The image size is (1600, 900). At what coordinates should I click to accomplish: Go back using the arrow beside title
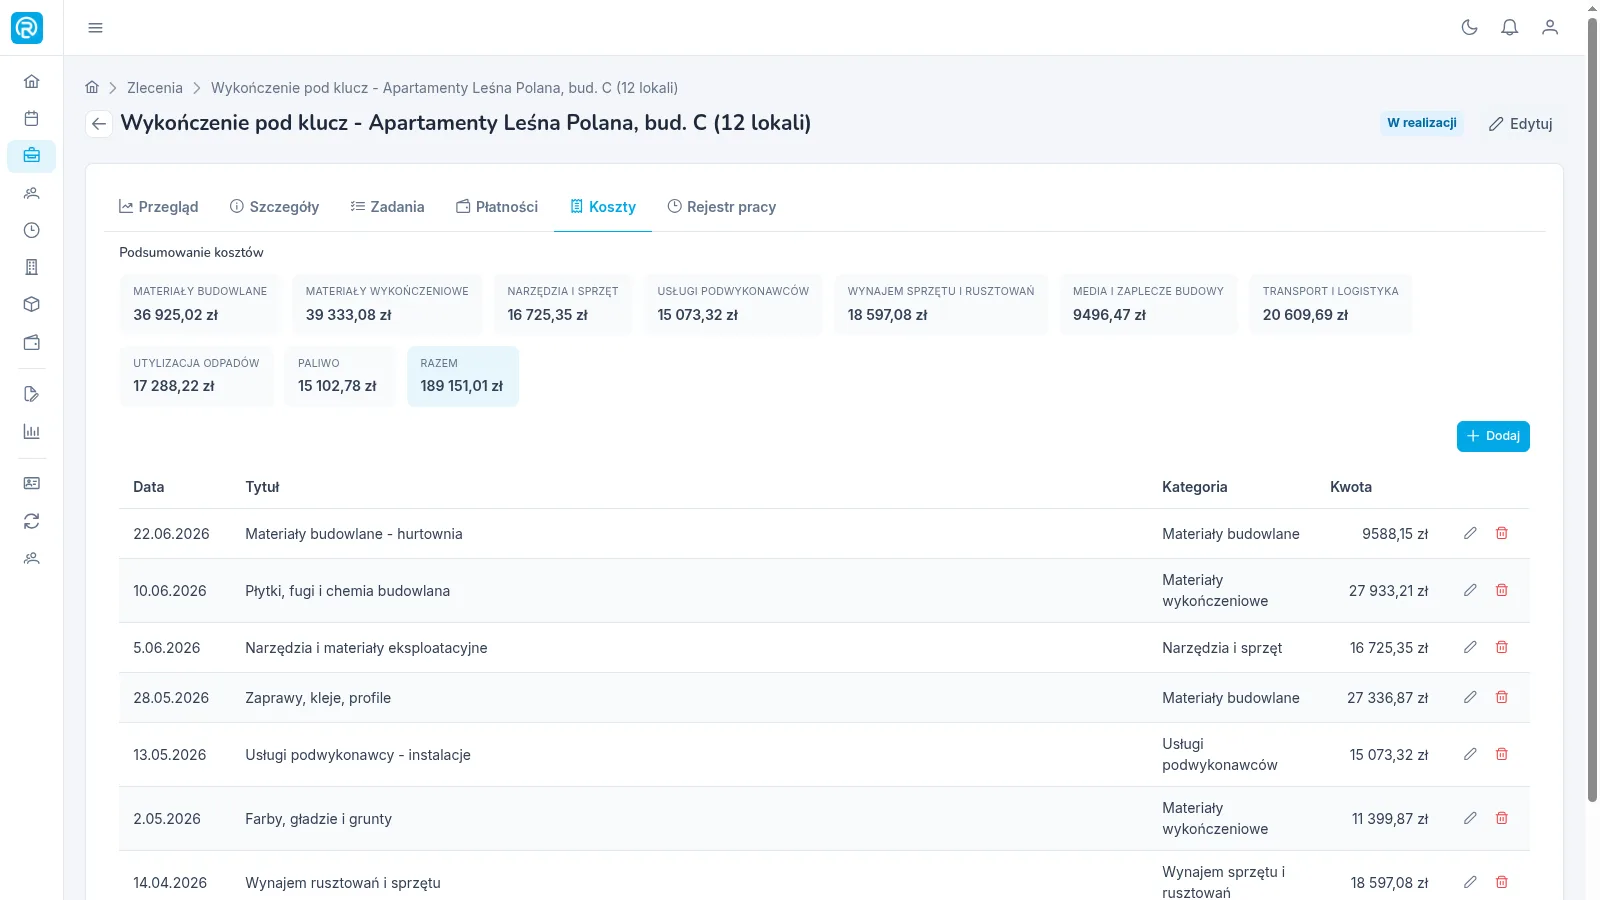[x=98, y=123]
